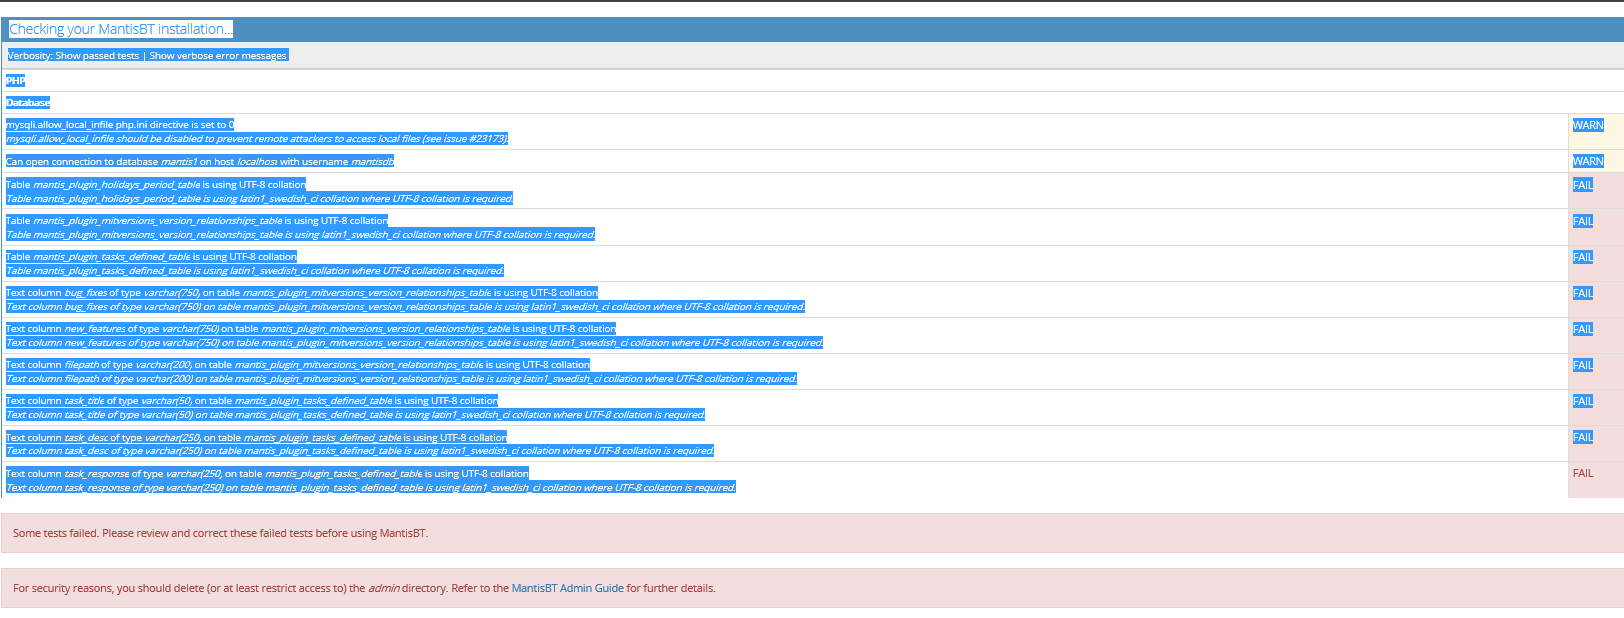Screen dimensions: 1624x618
Task: Click FAIL status for tasks_defined_table table check
Action: pos(1582,257)
